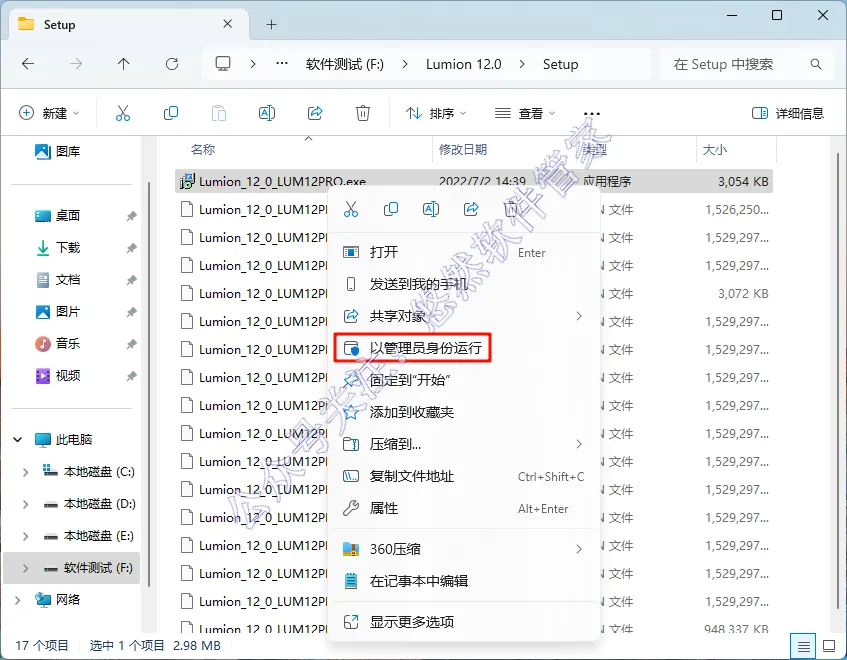Open Share with (共享对象) submenu
The height and width of the screenshot is (660, 847).
(x=465, y=316)
